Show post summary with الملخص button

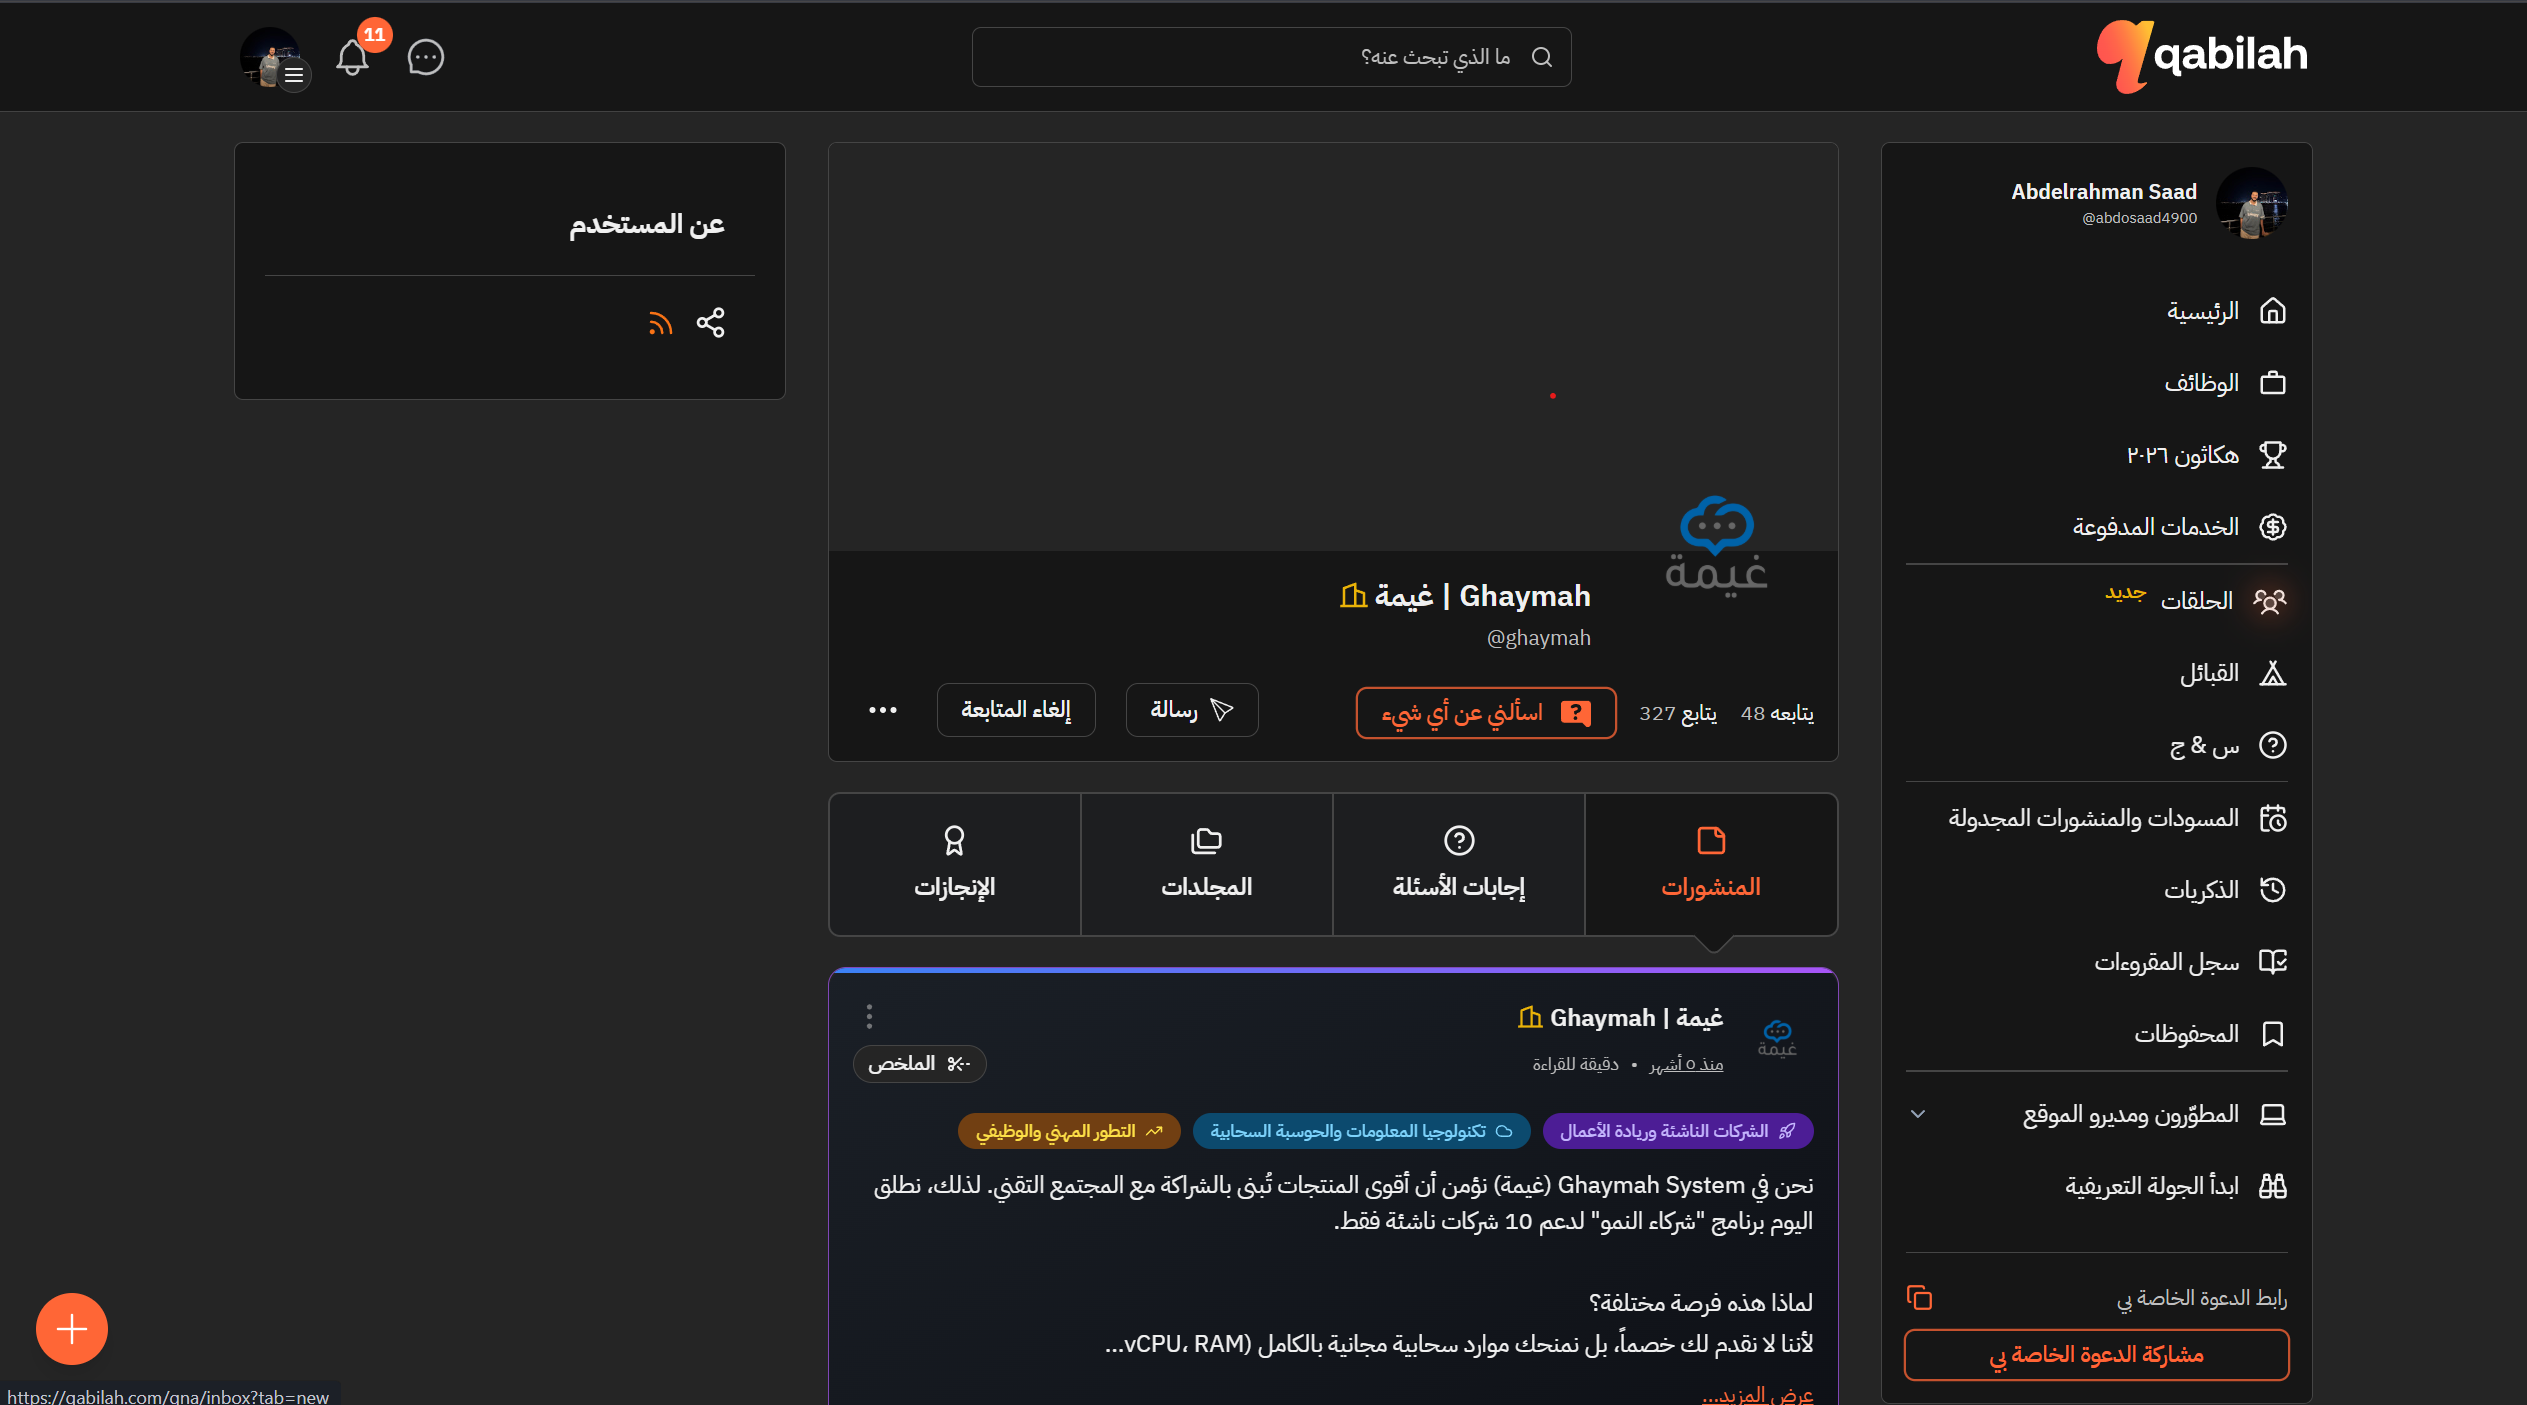tap(919, 1063)
